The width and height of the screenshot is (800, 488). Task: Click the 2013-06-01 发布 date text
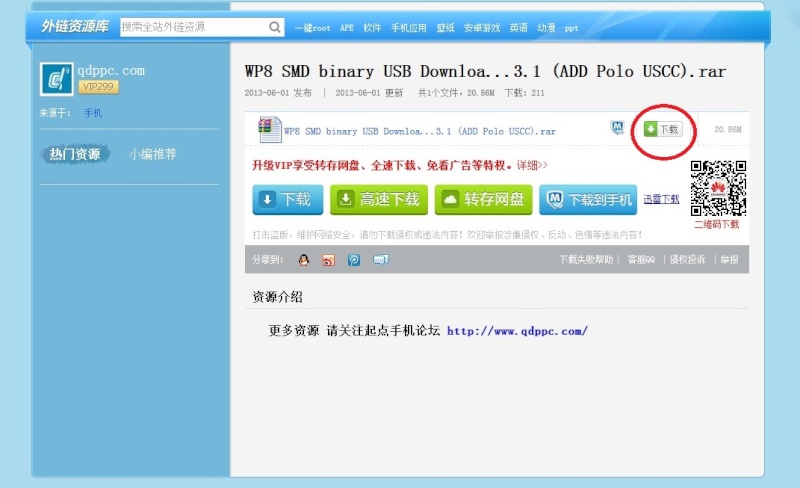point(278,93)
